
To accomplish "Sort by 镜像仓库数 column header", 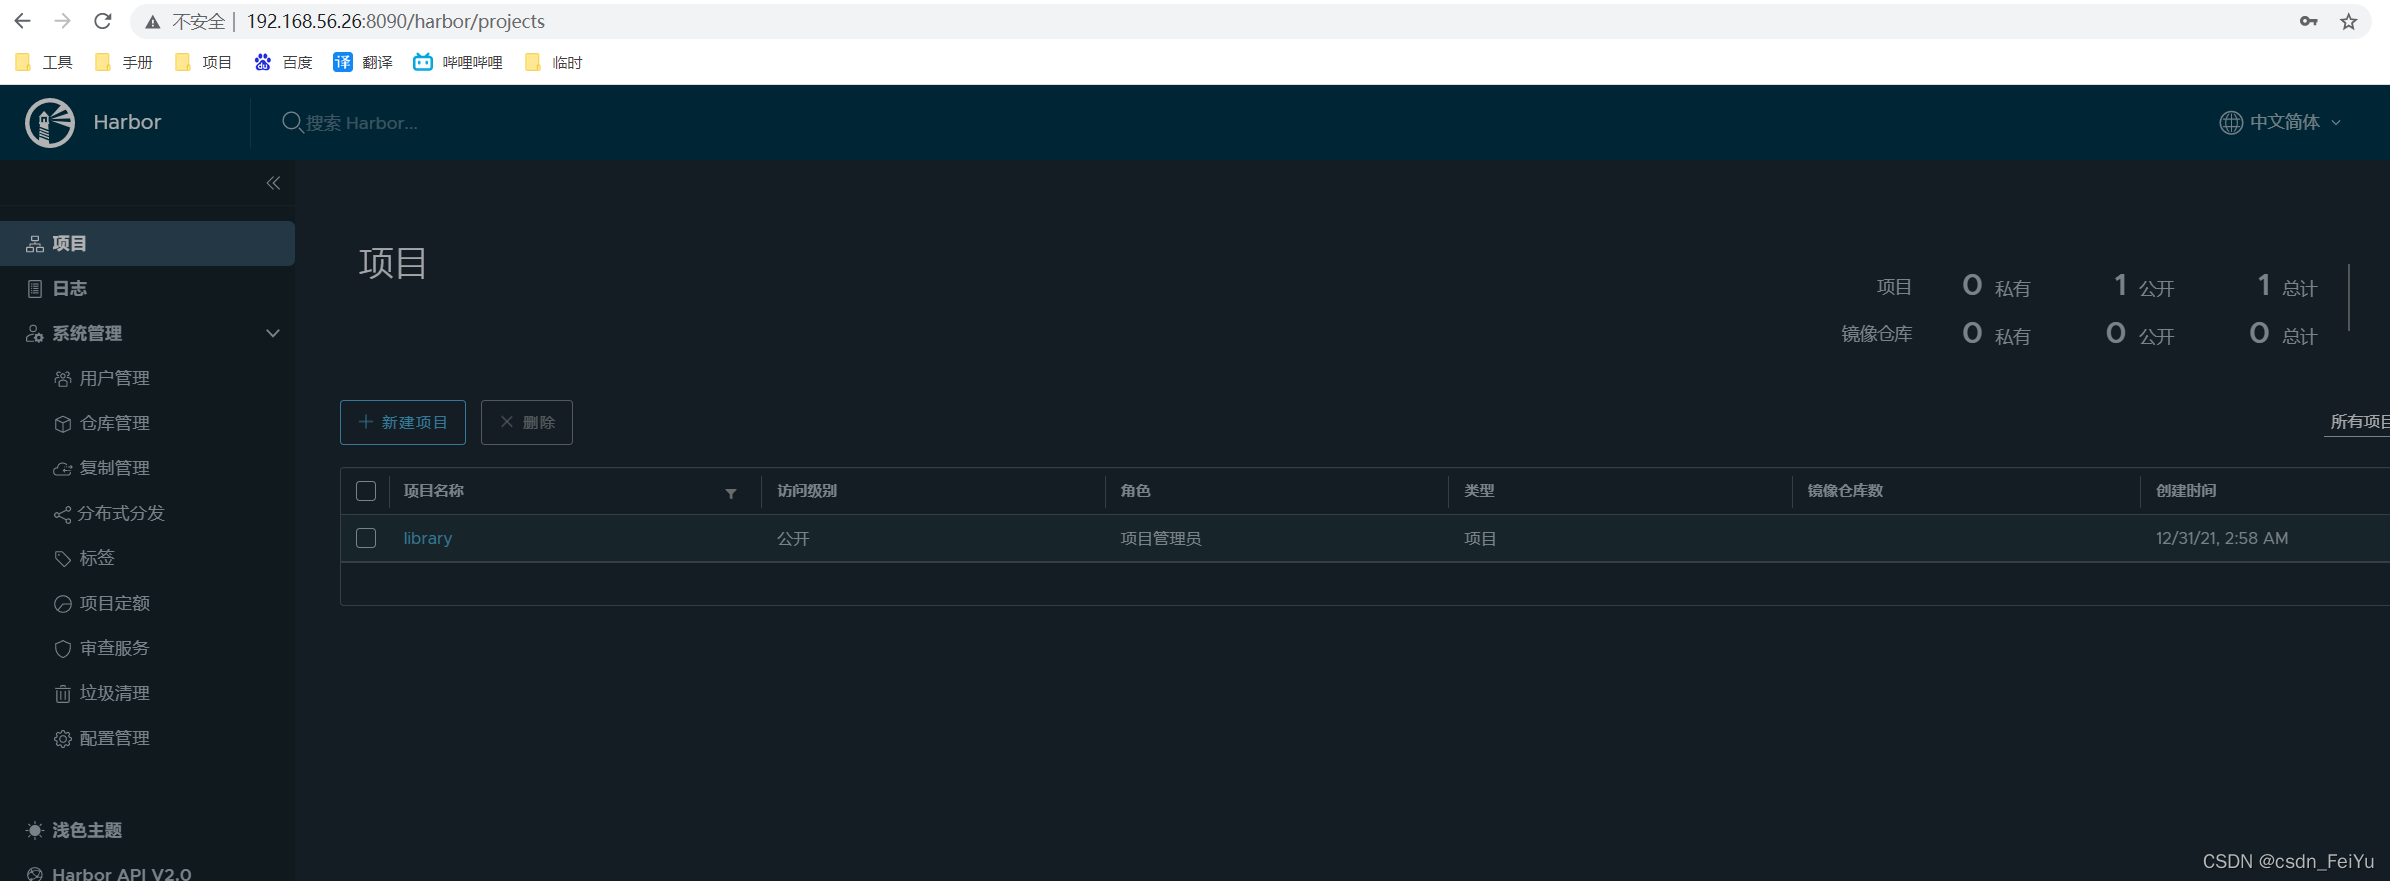I will pos(1845,491).
